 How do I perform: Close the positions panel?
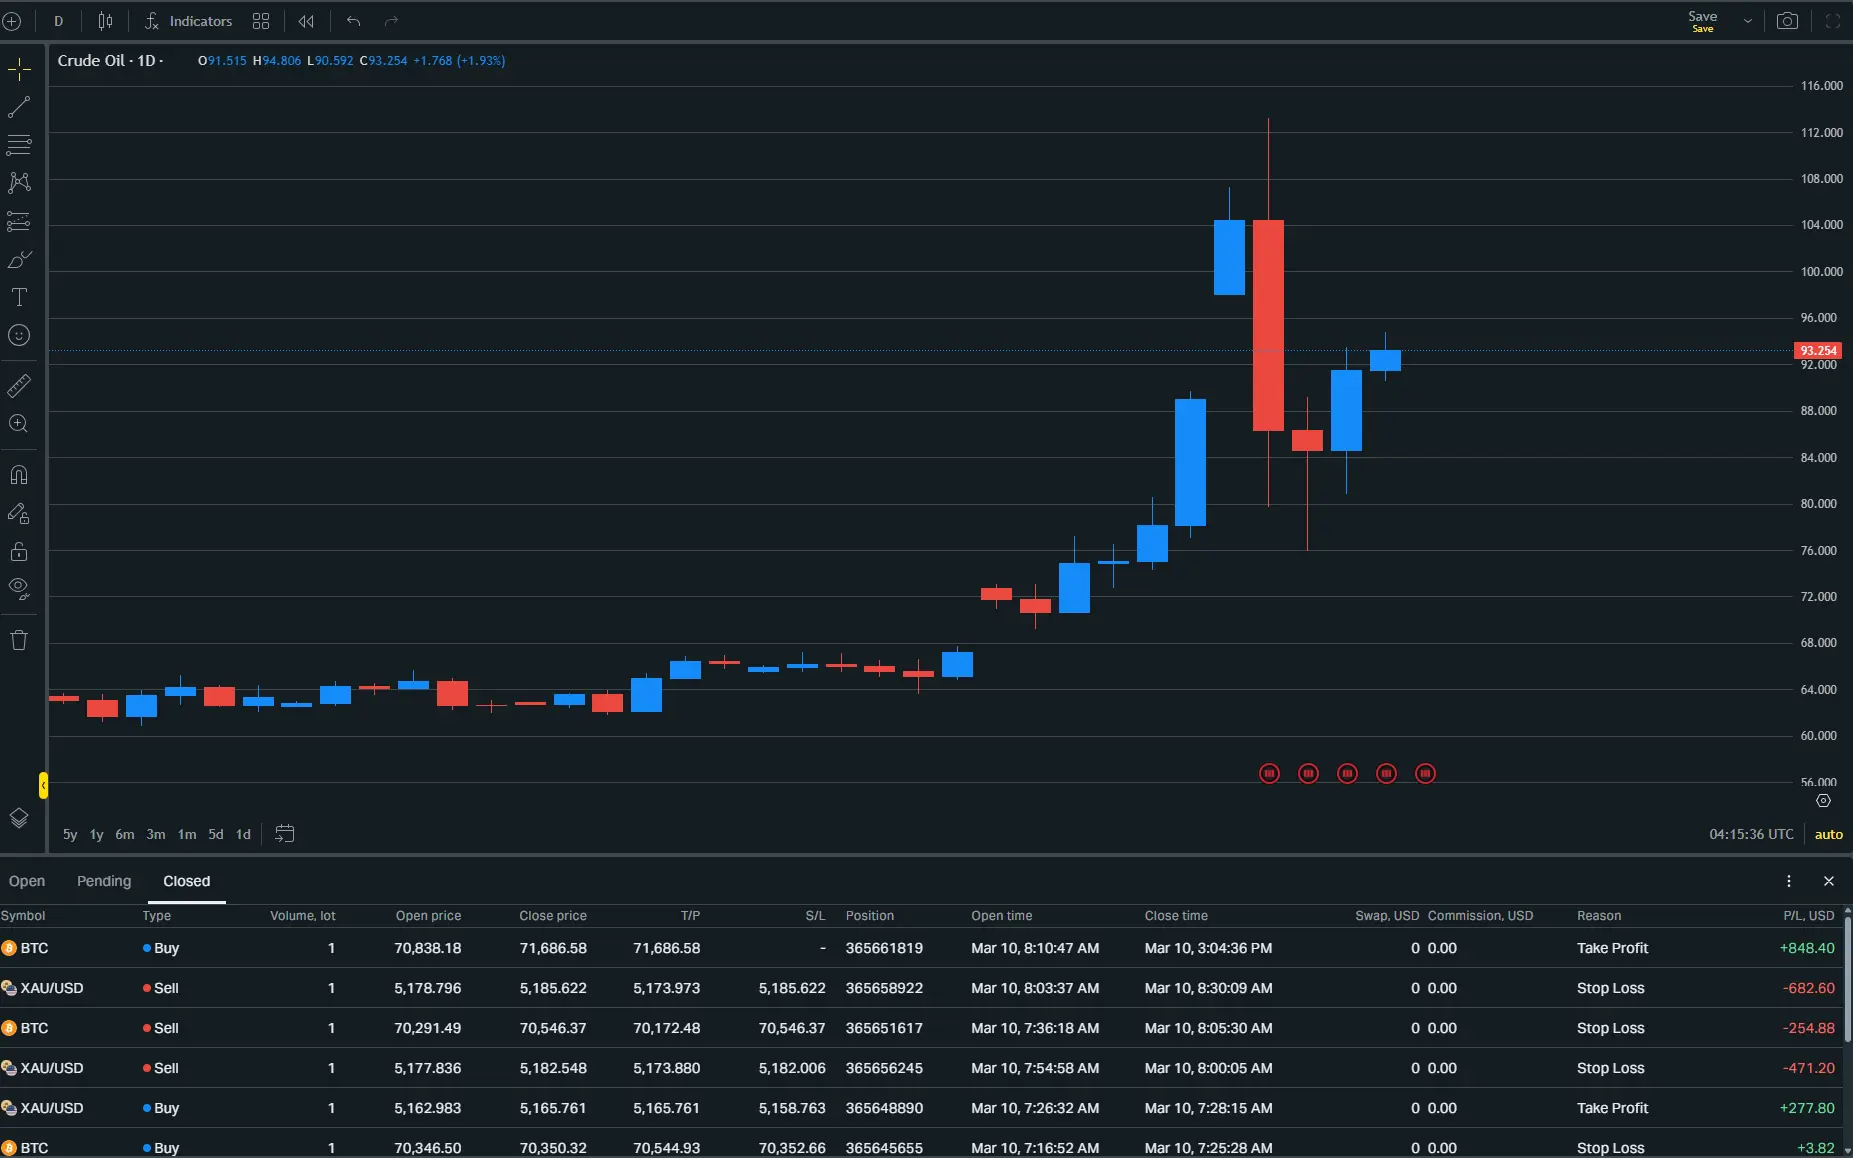tap(1829, 881)
